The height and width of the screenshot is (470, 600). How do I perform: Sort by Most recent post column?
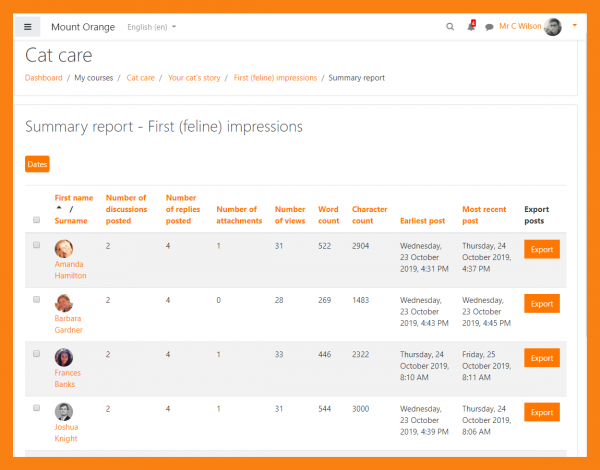[x=485, y=214]
